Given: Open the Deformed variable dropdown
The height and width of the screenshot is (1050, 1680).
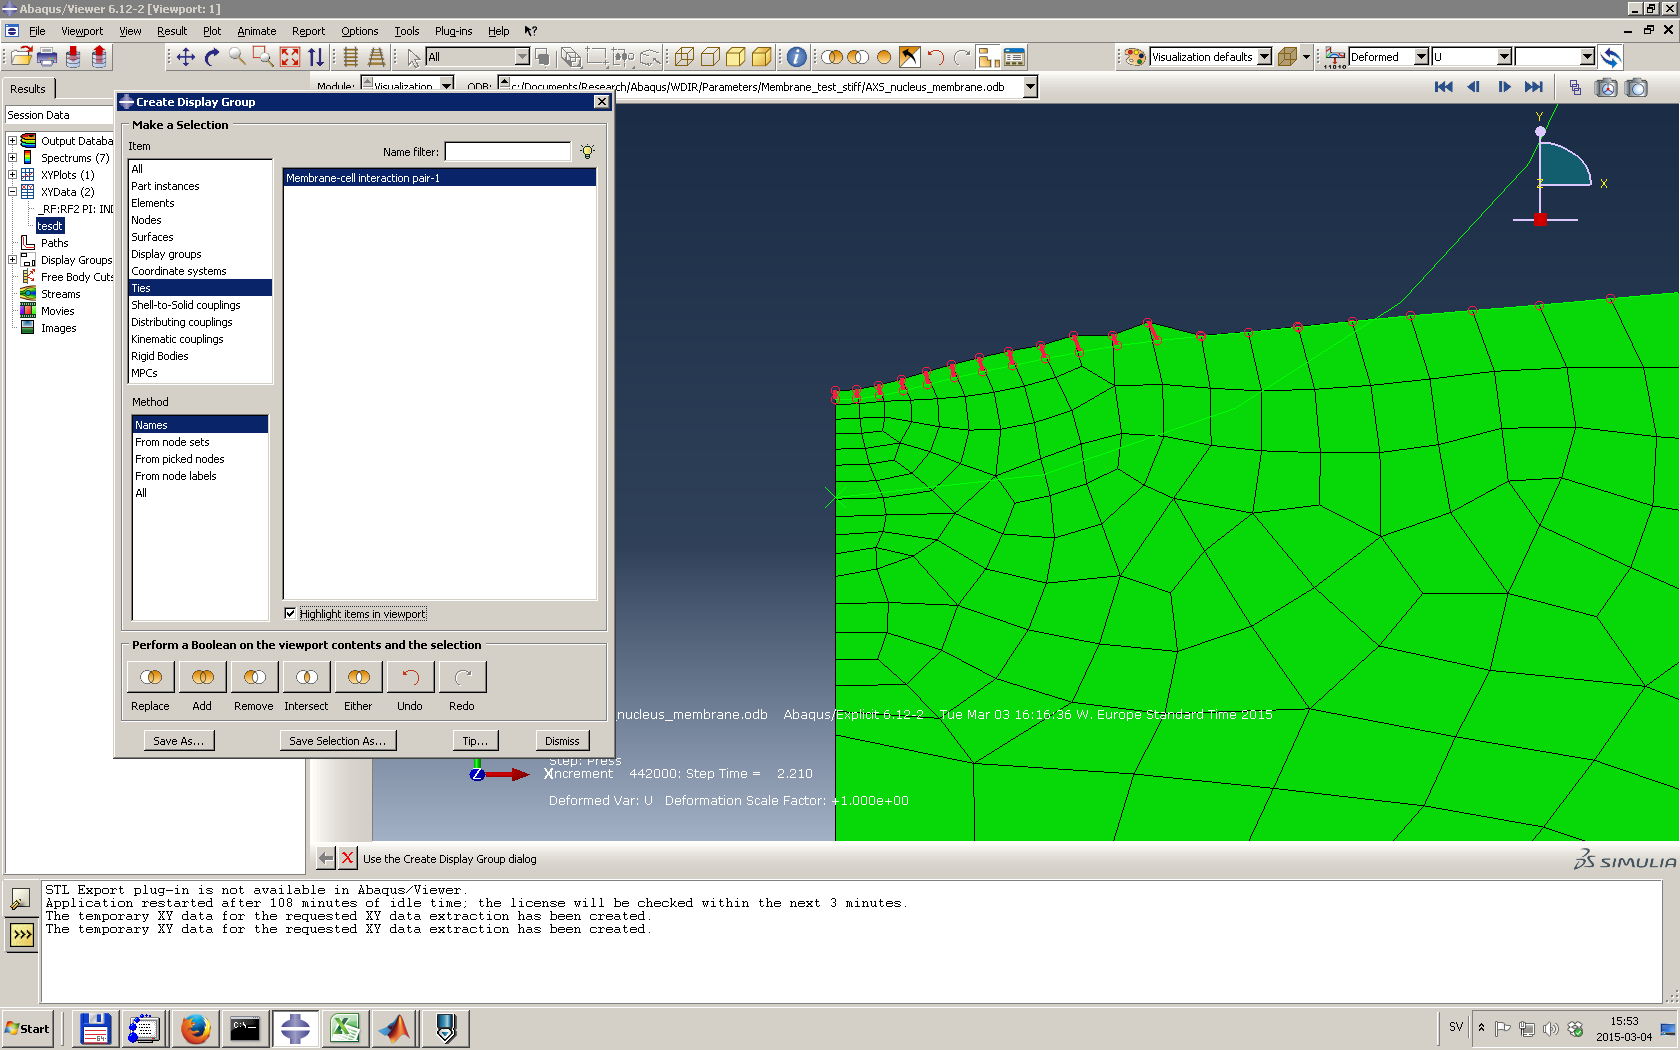Looking at the screenshot, I should 1421,57.
